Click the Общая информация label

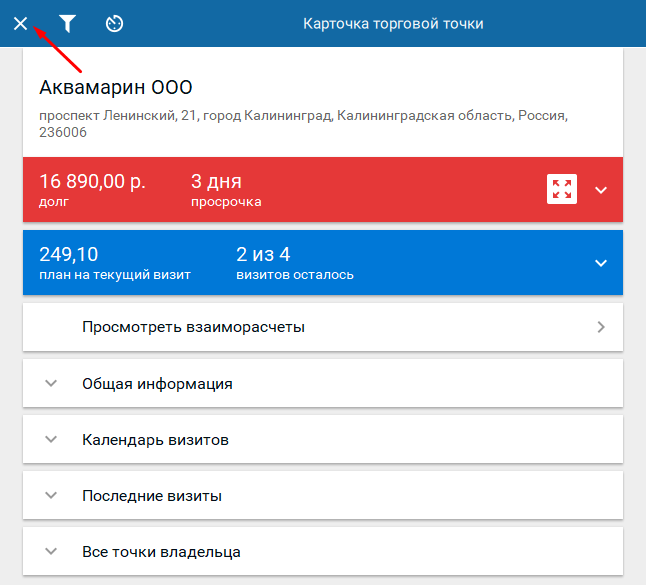(157, 384)
